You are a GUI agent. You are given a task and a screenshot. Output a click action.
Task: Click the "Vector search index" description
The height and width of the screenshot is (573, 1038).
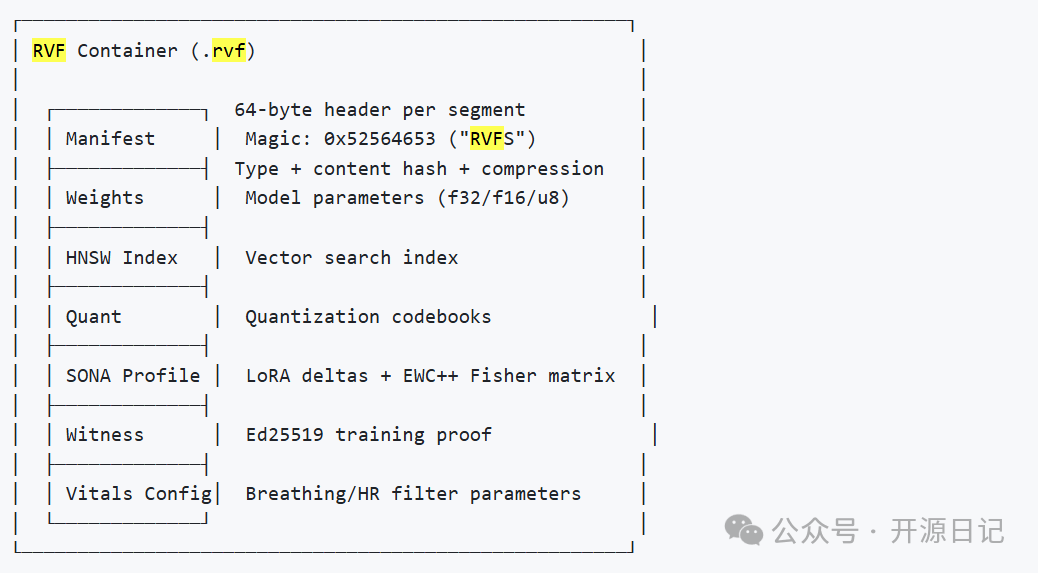(x=351, y=257)
